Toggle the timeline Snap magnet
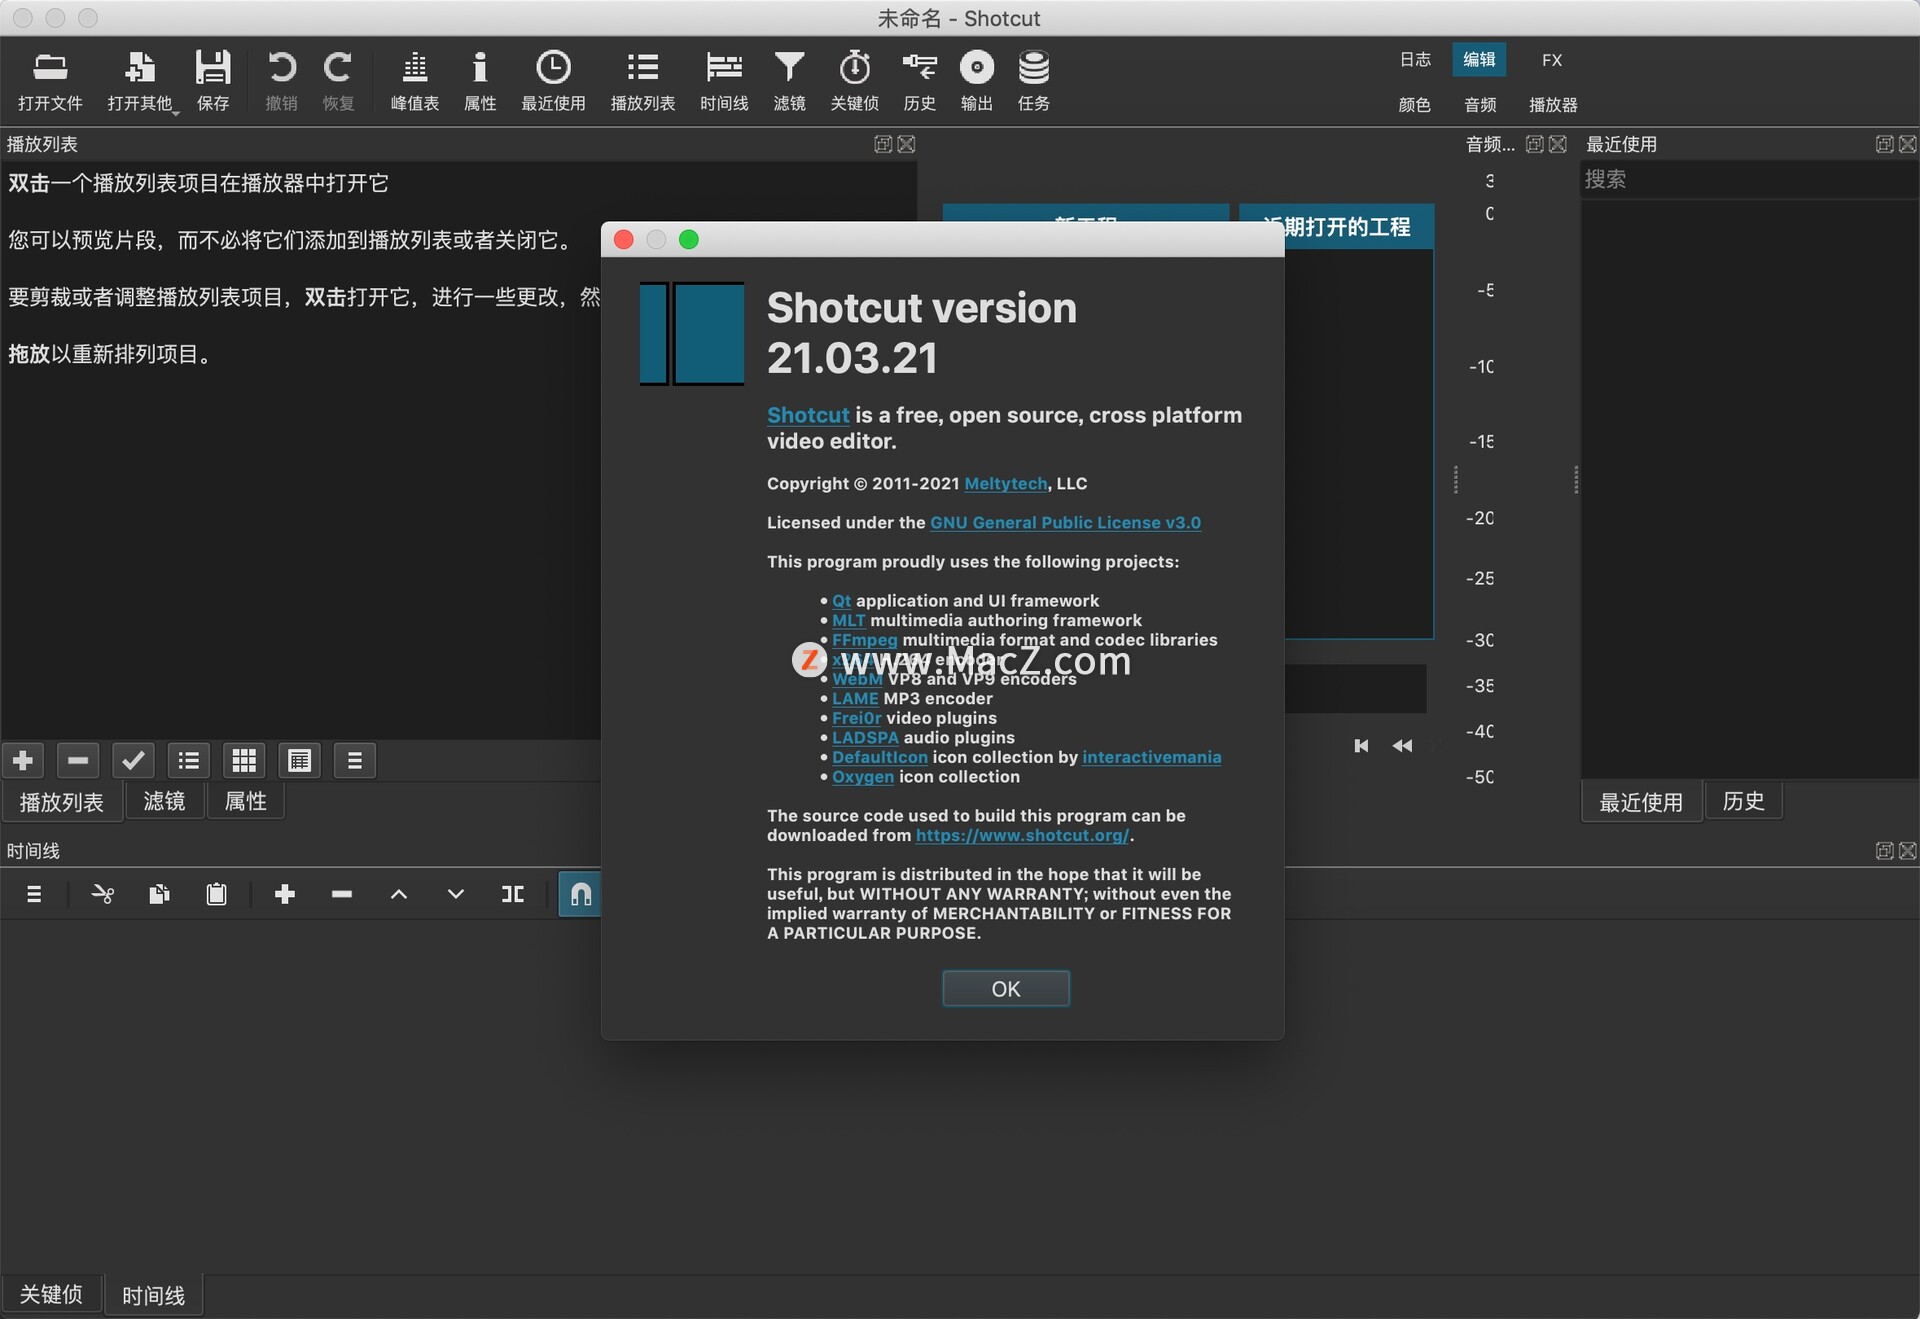This screenshot has width=1920, height=1319. click(x=580, y=894)
